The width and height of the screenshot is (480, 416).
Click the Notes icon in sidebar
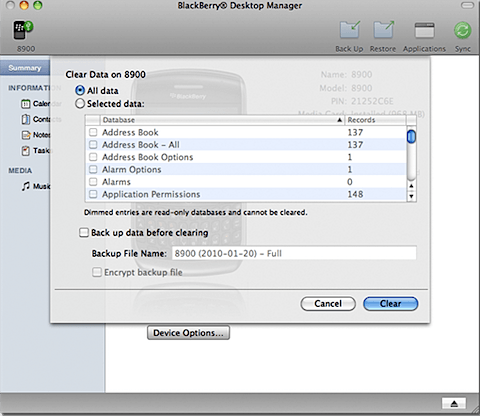(26, 135)
